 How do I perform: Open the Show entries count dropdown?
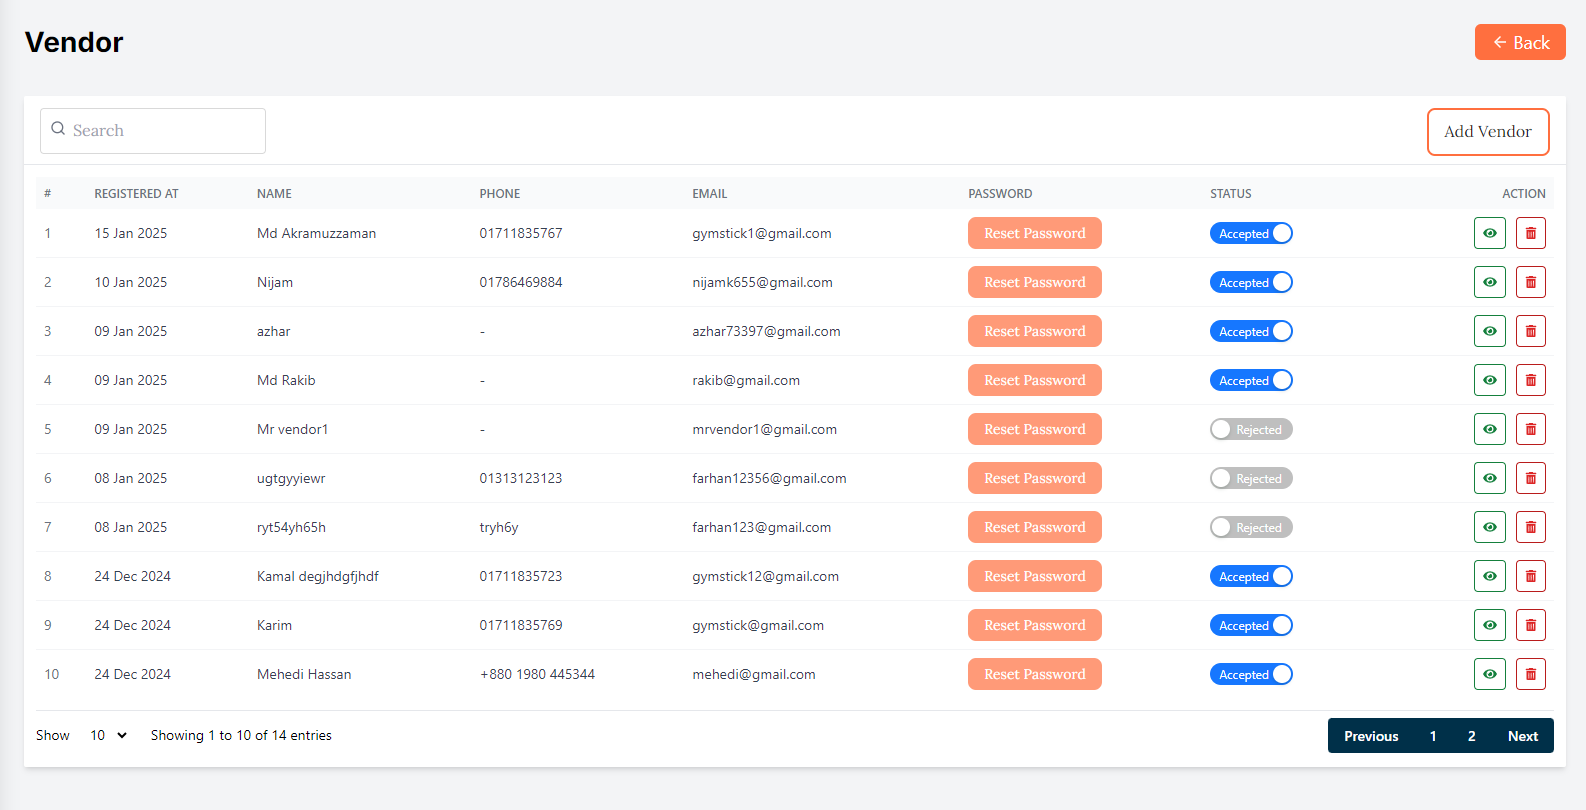point(108,735)
